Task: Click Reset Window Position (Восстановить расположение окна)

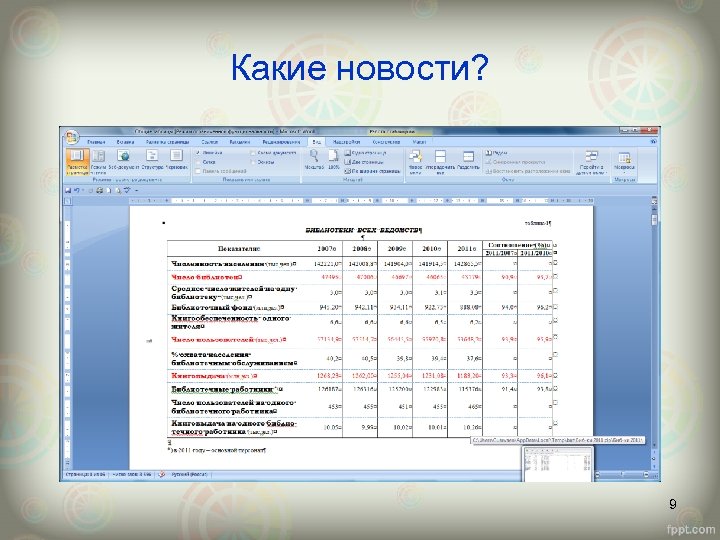Action: (x=528, y=171)
